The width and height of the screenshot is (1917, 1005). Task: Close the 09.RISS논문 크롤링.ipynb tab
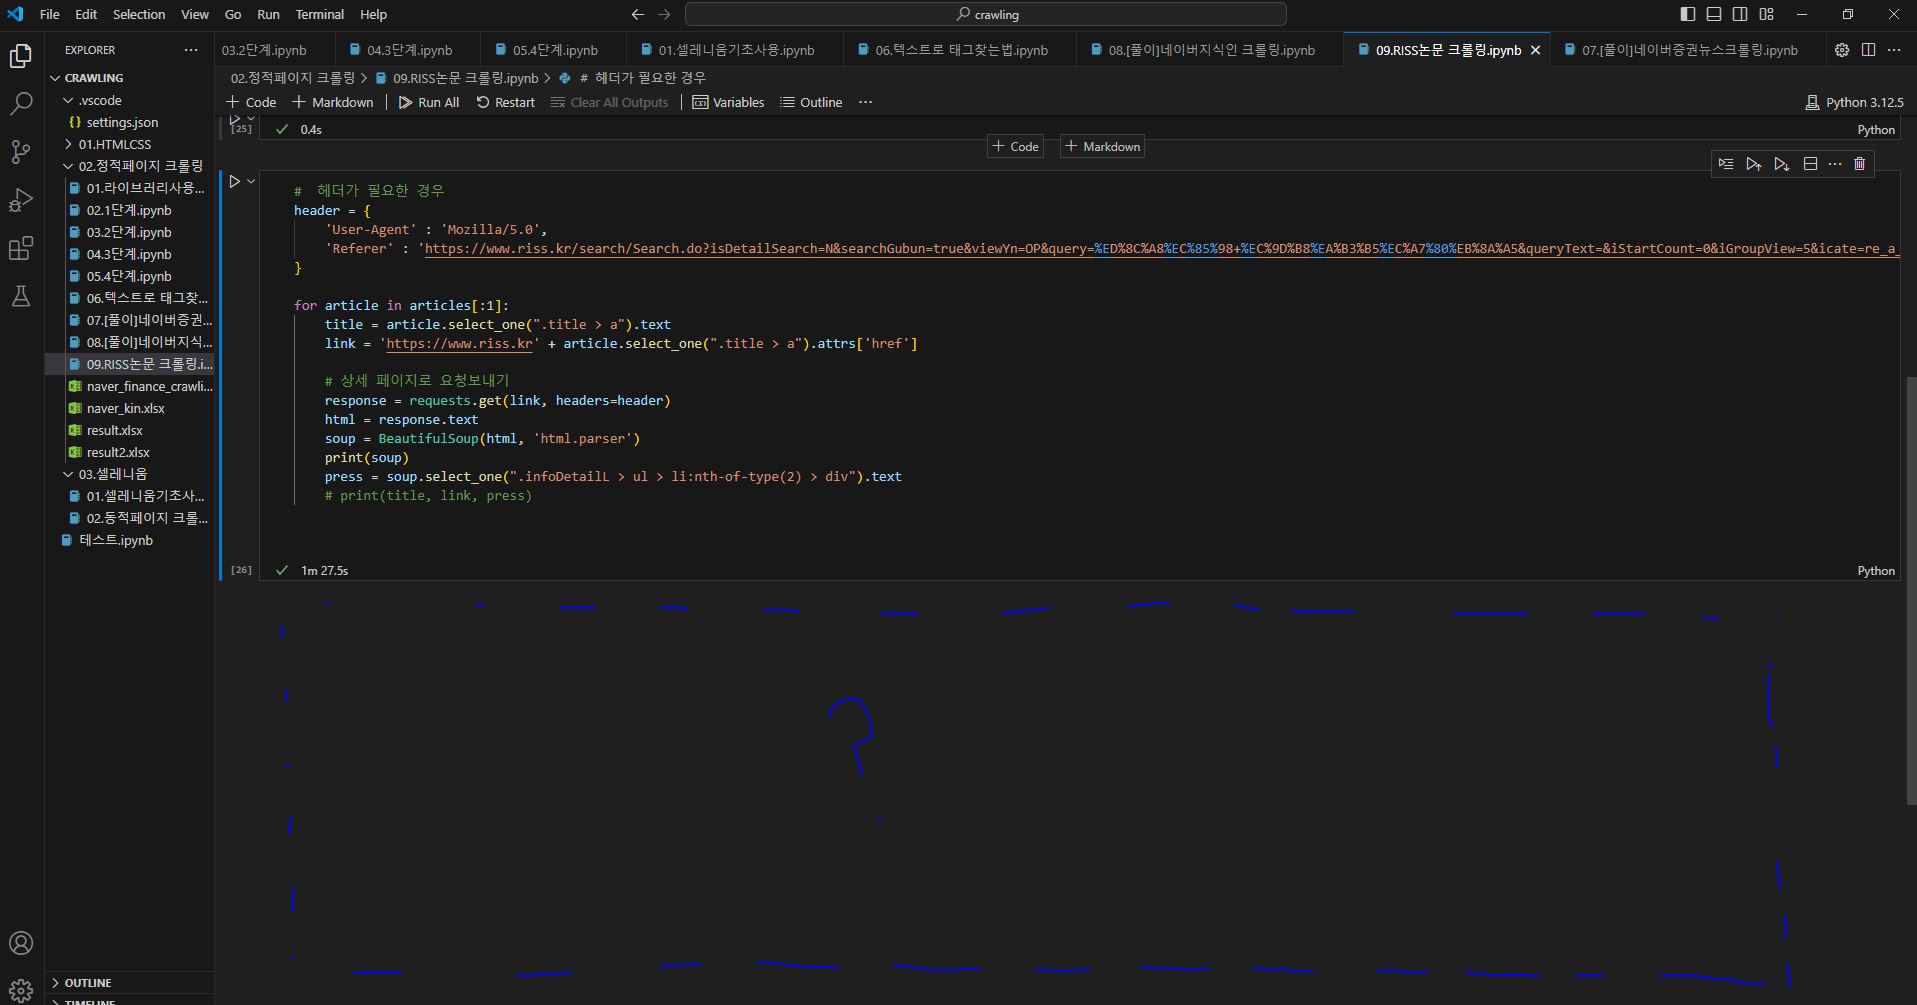pyautogui.click(x=1536, y=50)
